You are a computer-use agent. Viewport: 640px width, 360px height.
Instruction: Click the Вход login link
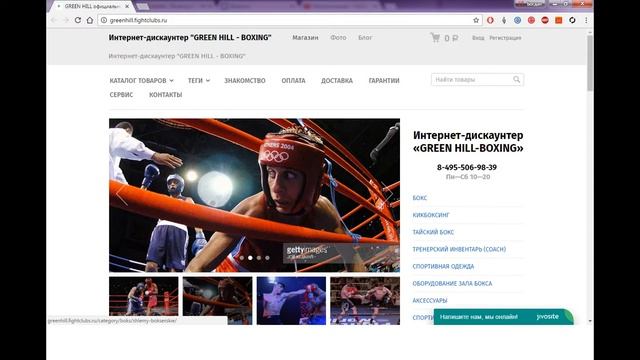[x=478, y=38]
